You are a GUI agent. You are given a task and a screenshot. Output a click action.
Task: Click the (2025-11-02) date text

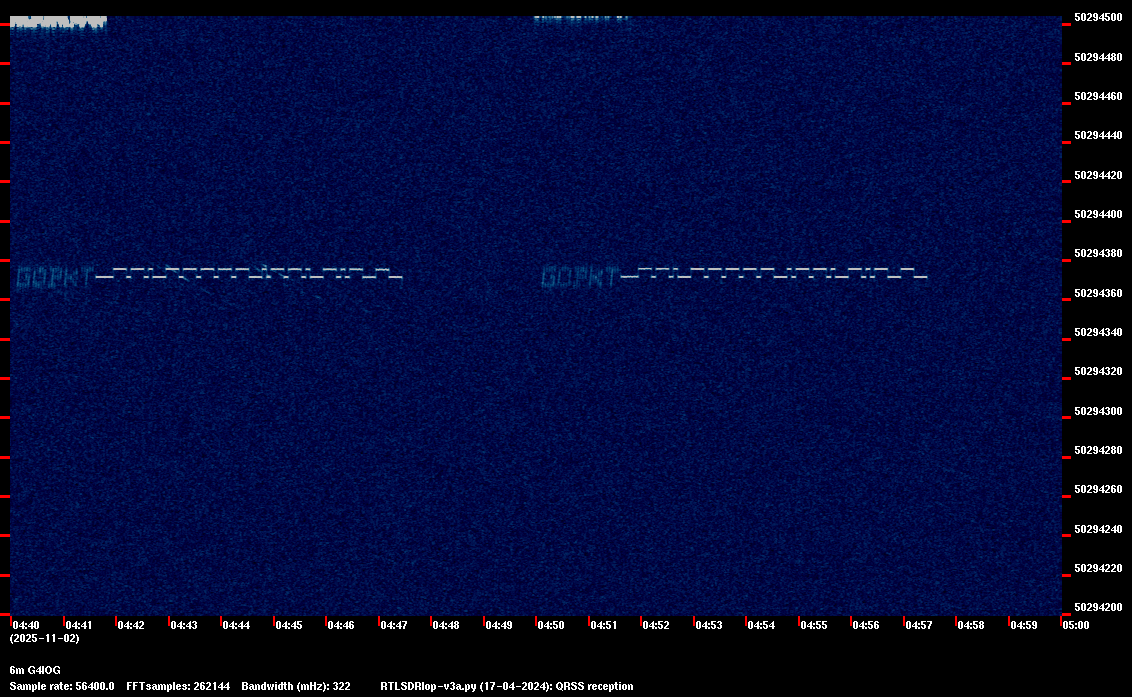(44, 638)
